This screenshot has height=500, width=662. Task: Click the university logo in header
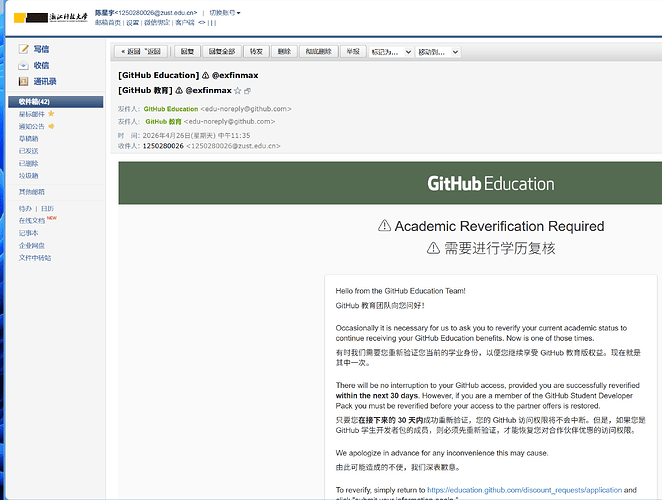tap(51, 17)
